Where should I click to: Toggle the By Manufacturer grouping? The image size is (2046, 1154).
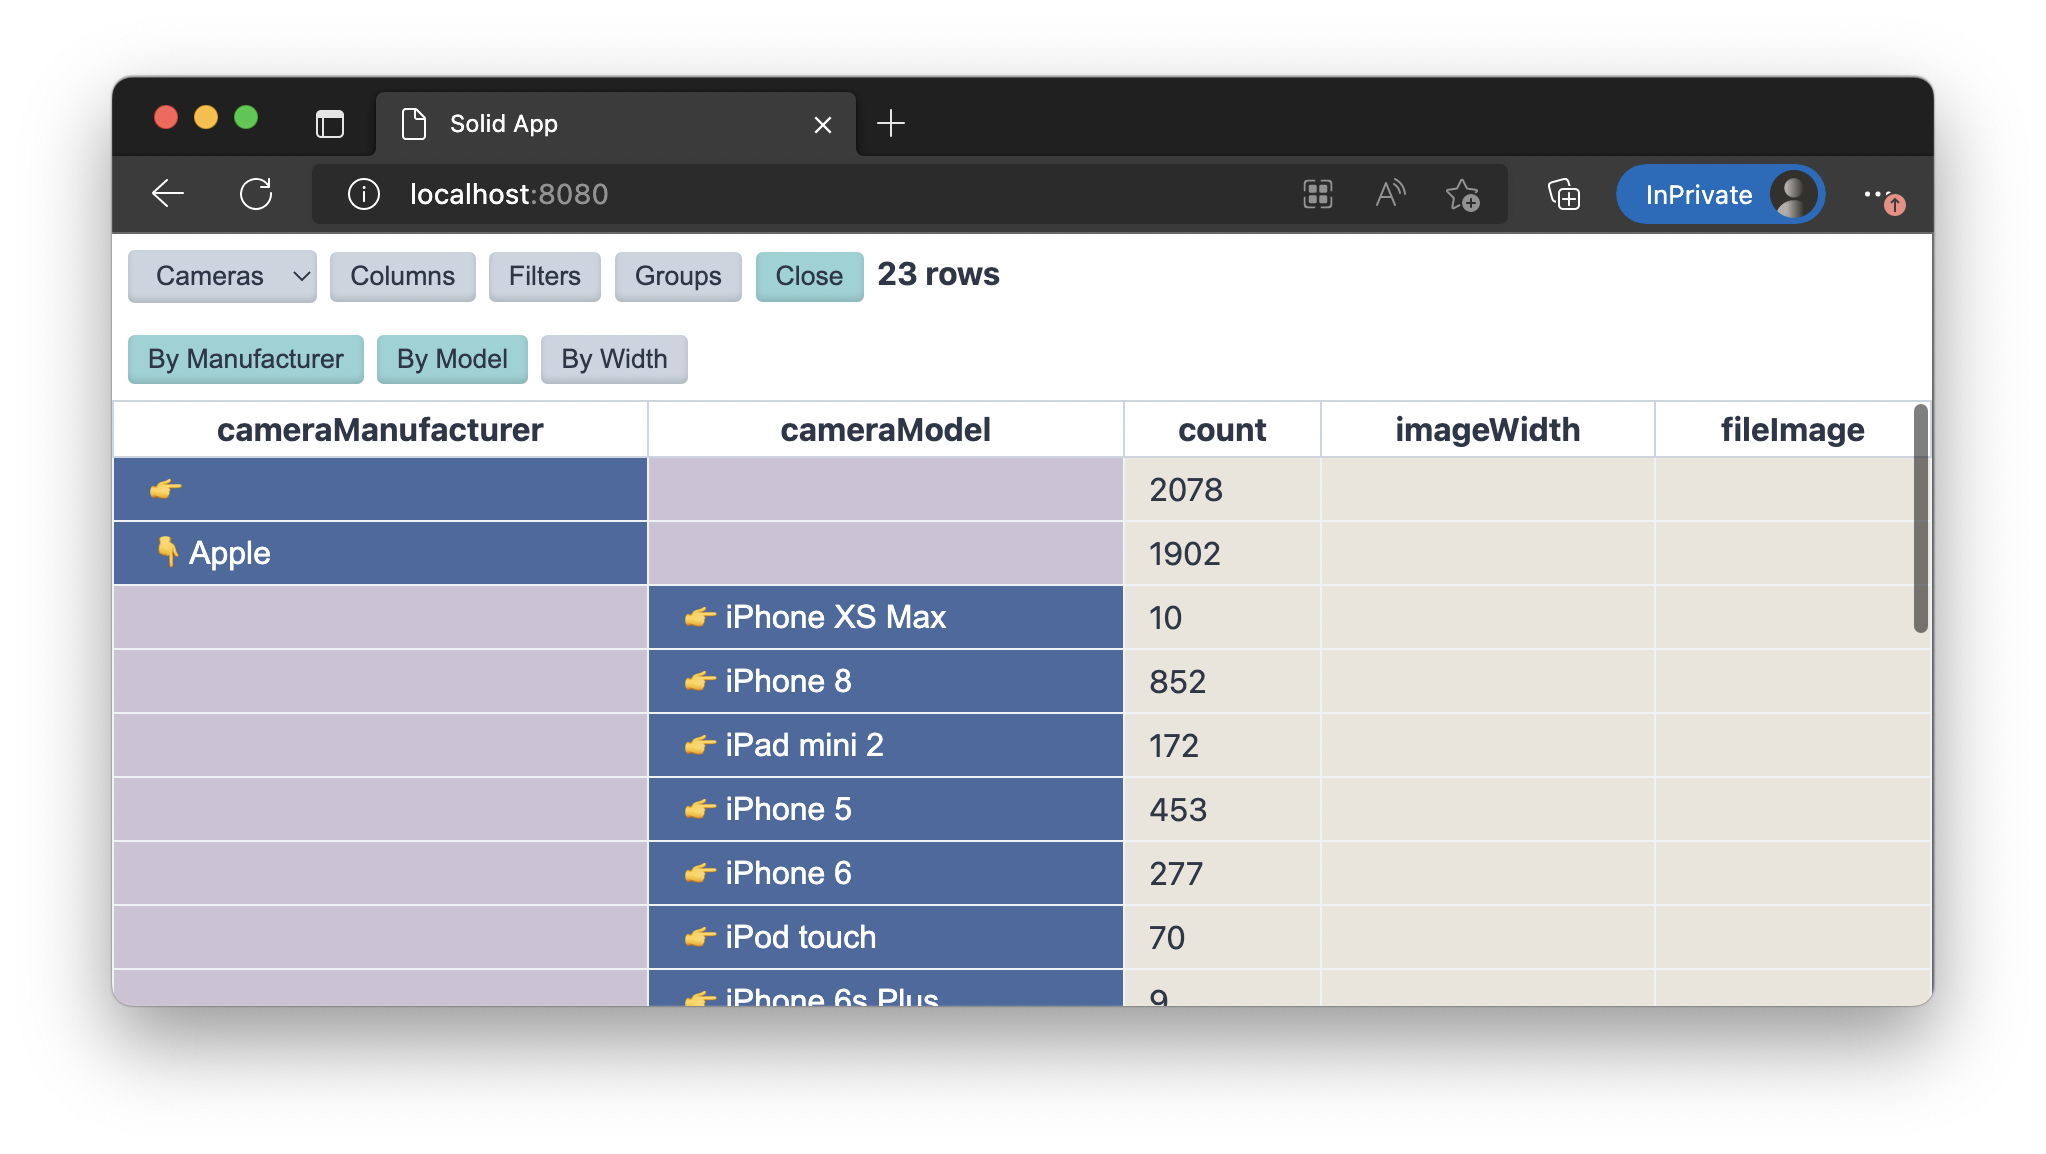click(246, 359)
